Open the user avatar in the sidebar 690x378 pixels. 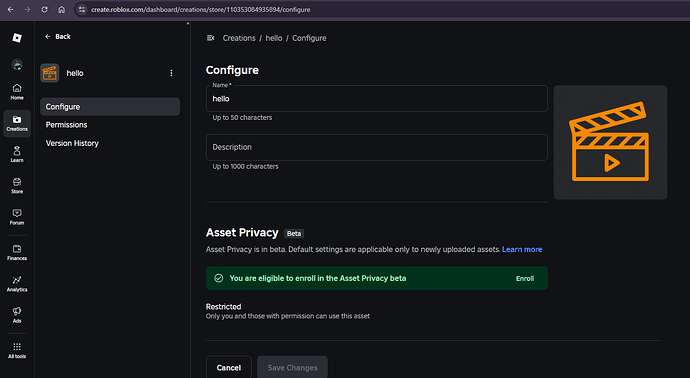click(x=17, y=65)
